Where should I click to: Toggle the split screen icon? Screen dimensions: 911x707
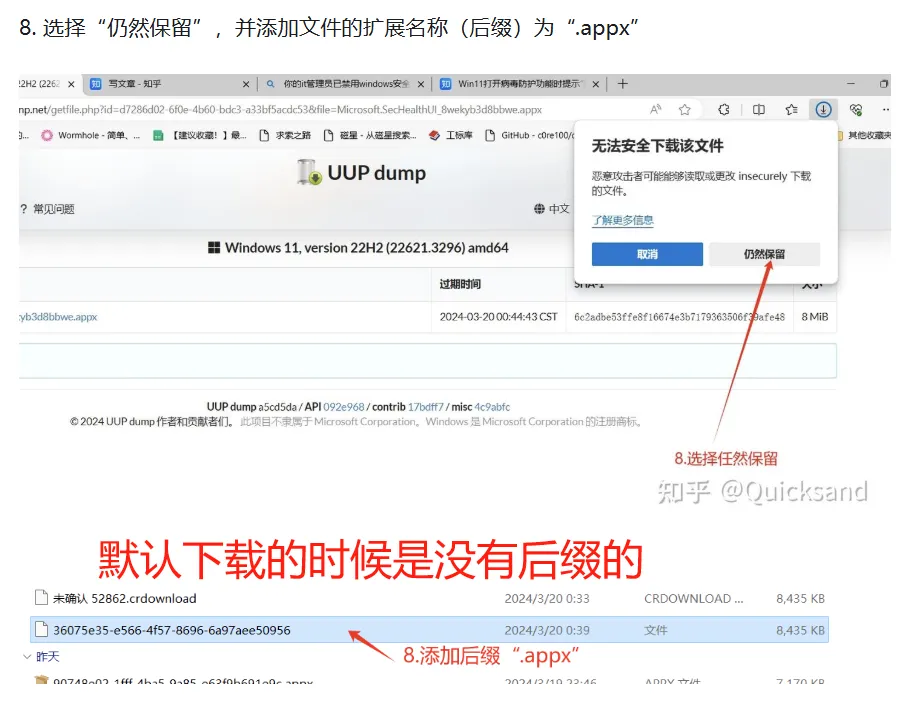759,109
